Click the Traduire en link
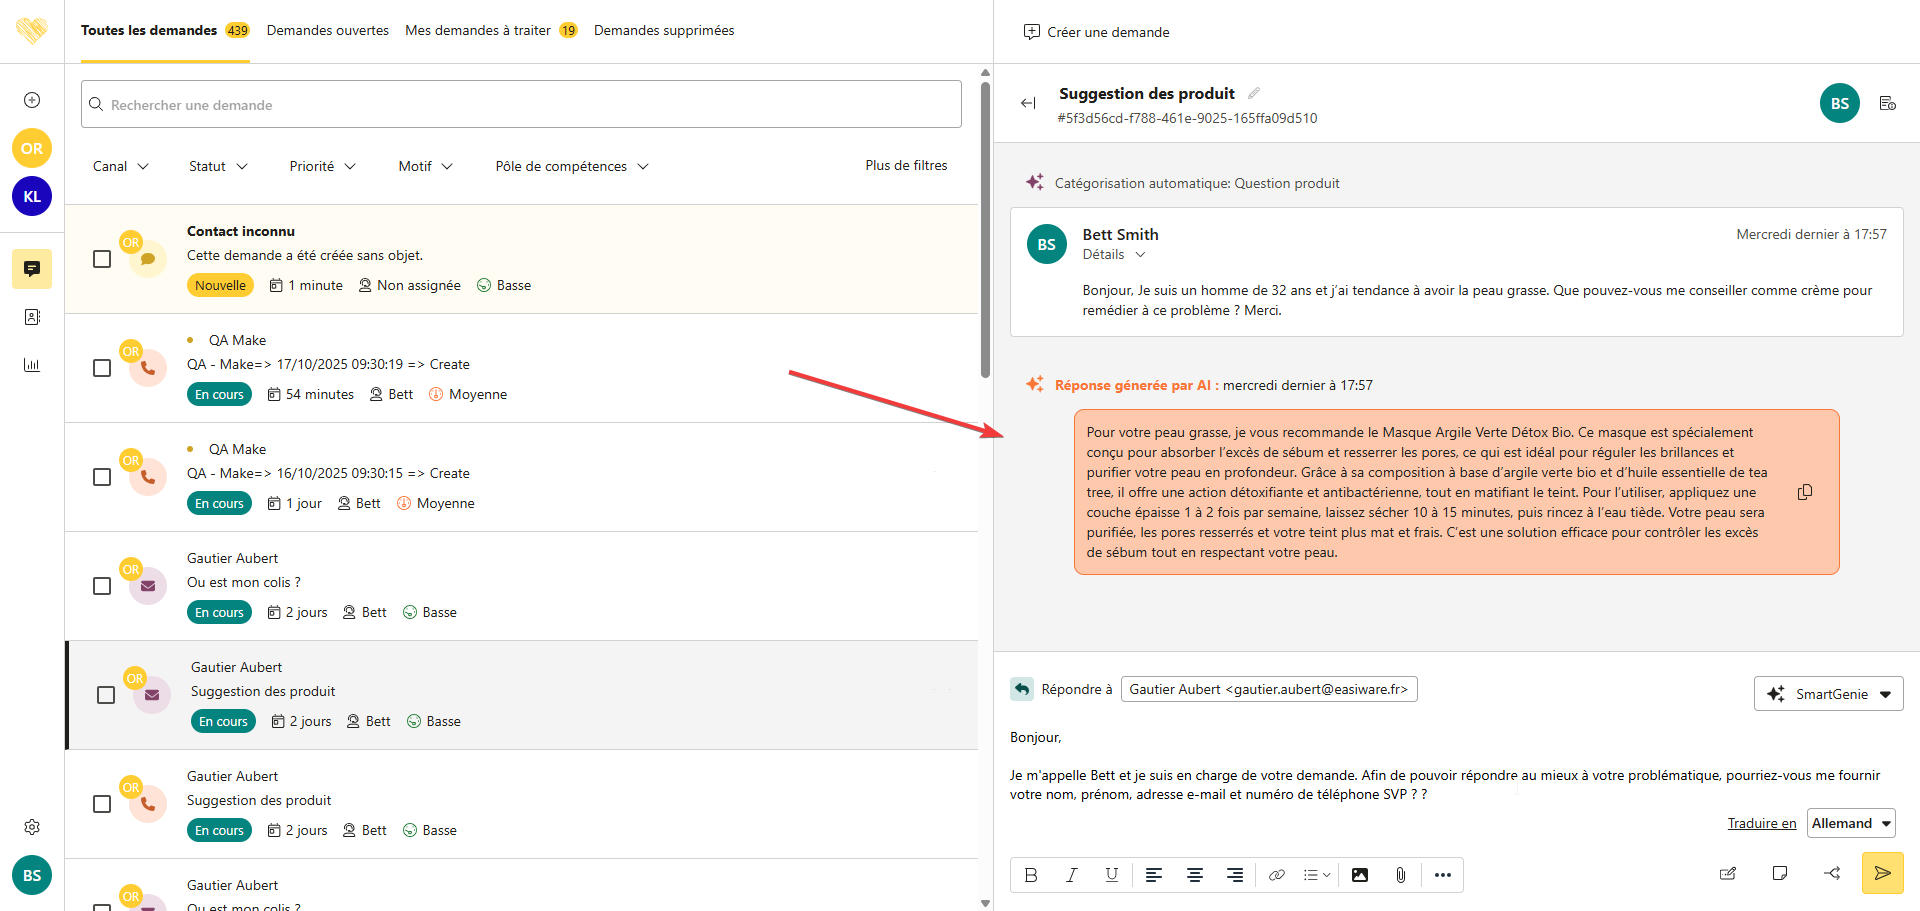1920x911 pixels. 1761,823
